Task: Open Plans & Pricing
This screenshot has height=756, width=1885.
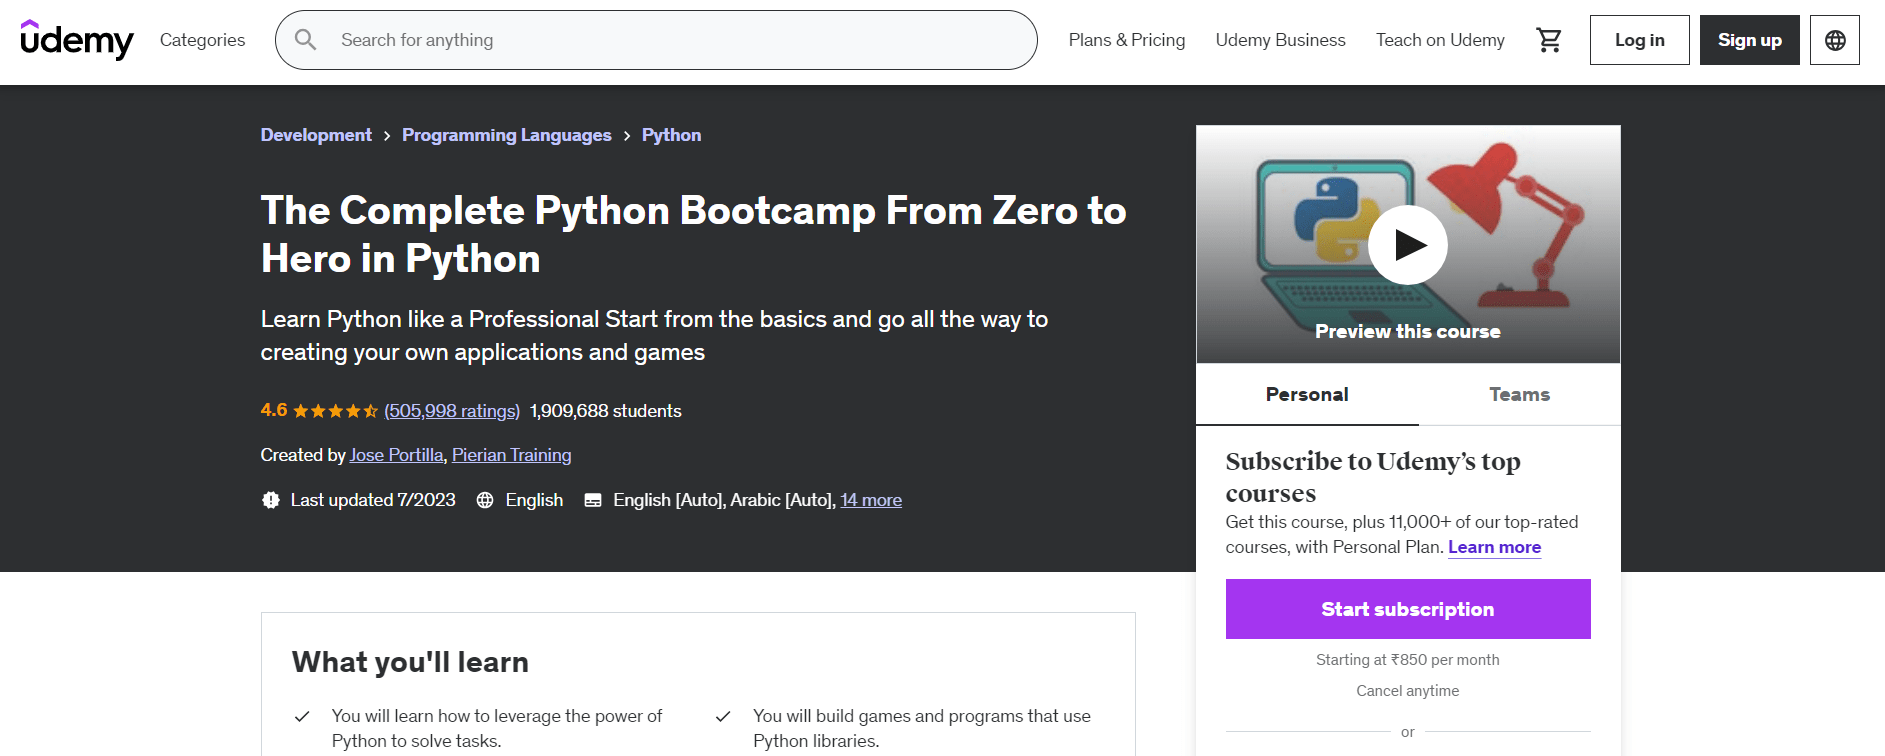Action: pos(1127,40)
